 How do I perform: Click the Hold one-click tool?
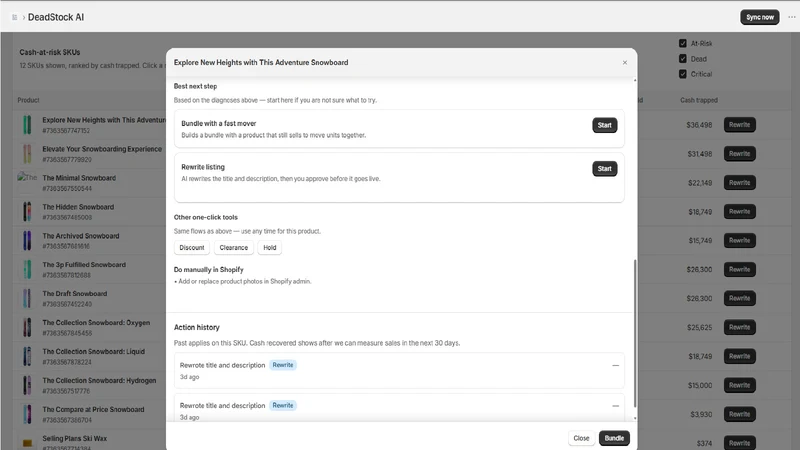(269, 247)
